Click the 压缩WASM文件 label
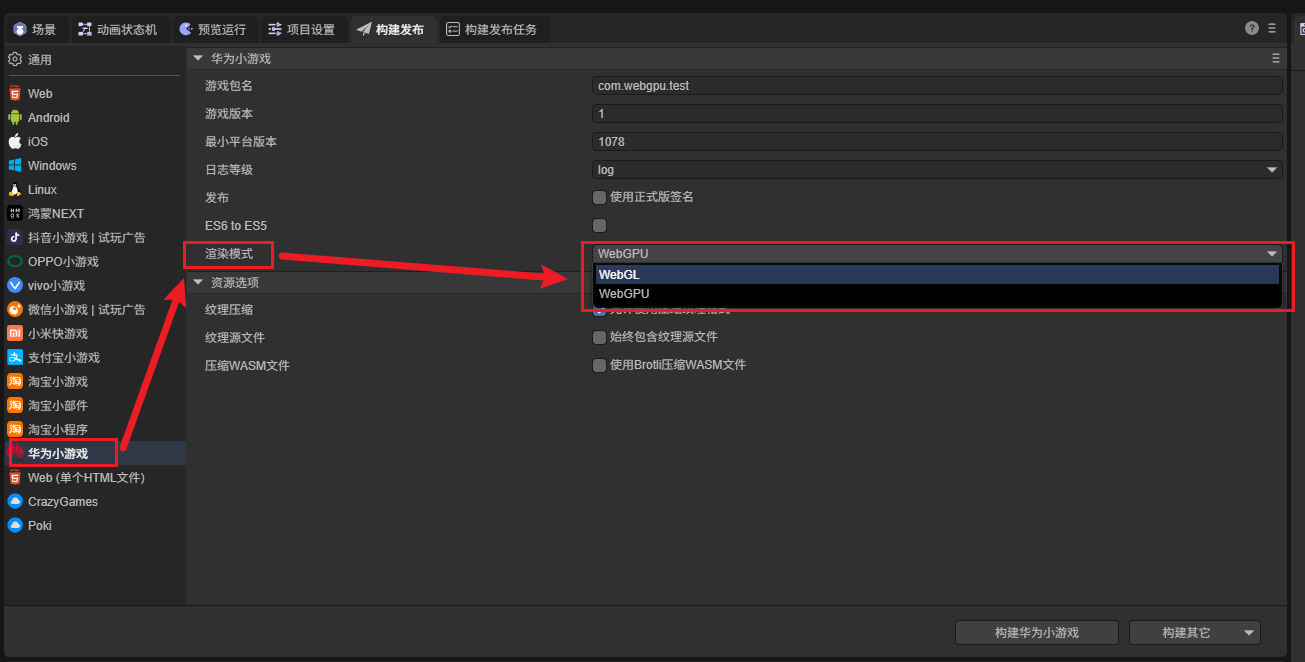The image size is (1305, 662). coord(247,366)
